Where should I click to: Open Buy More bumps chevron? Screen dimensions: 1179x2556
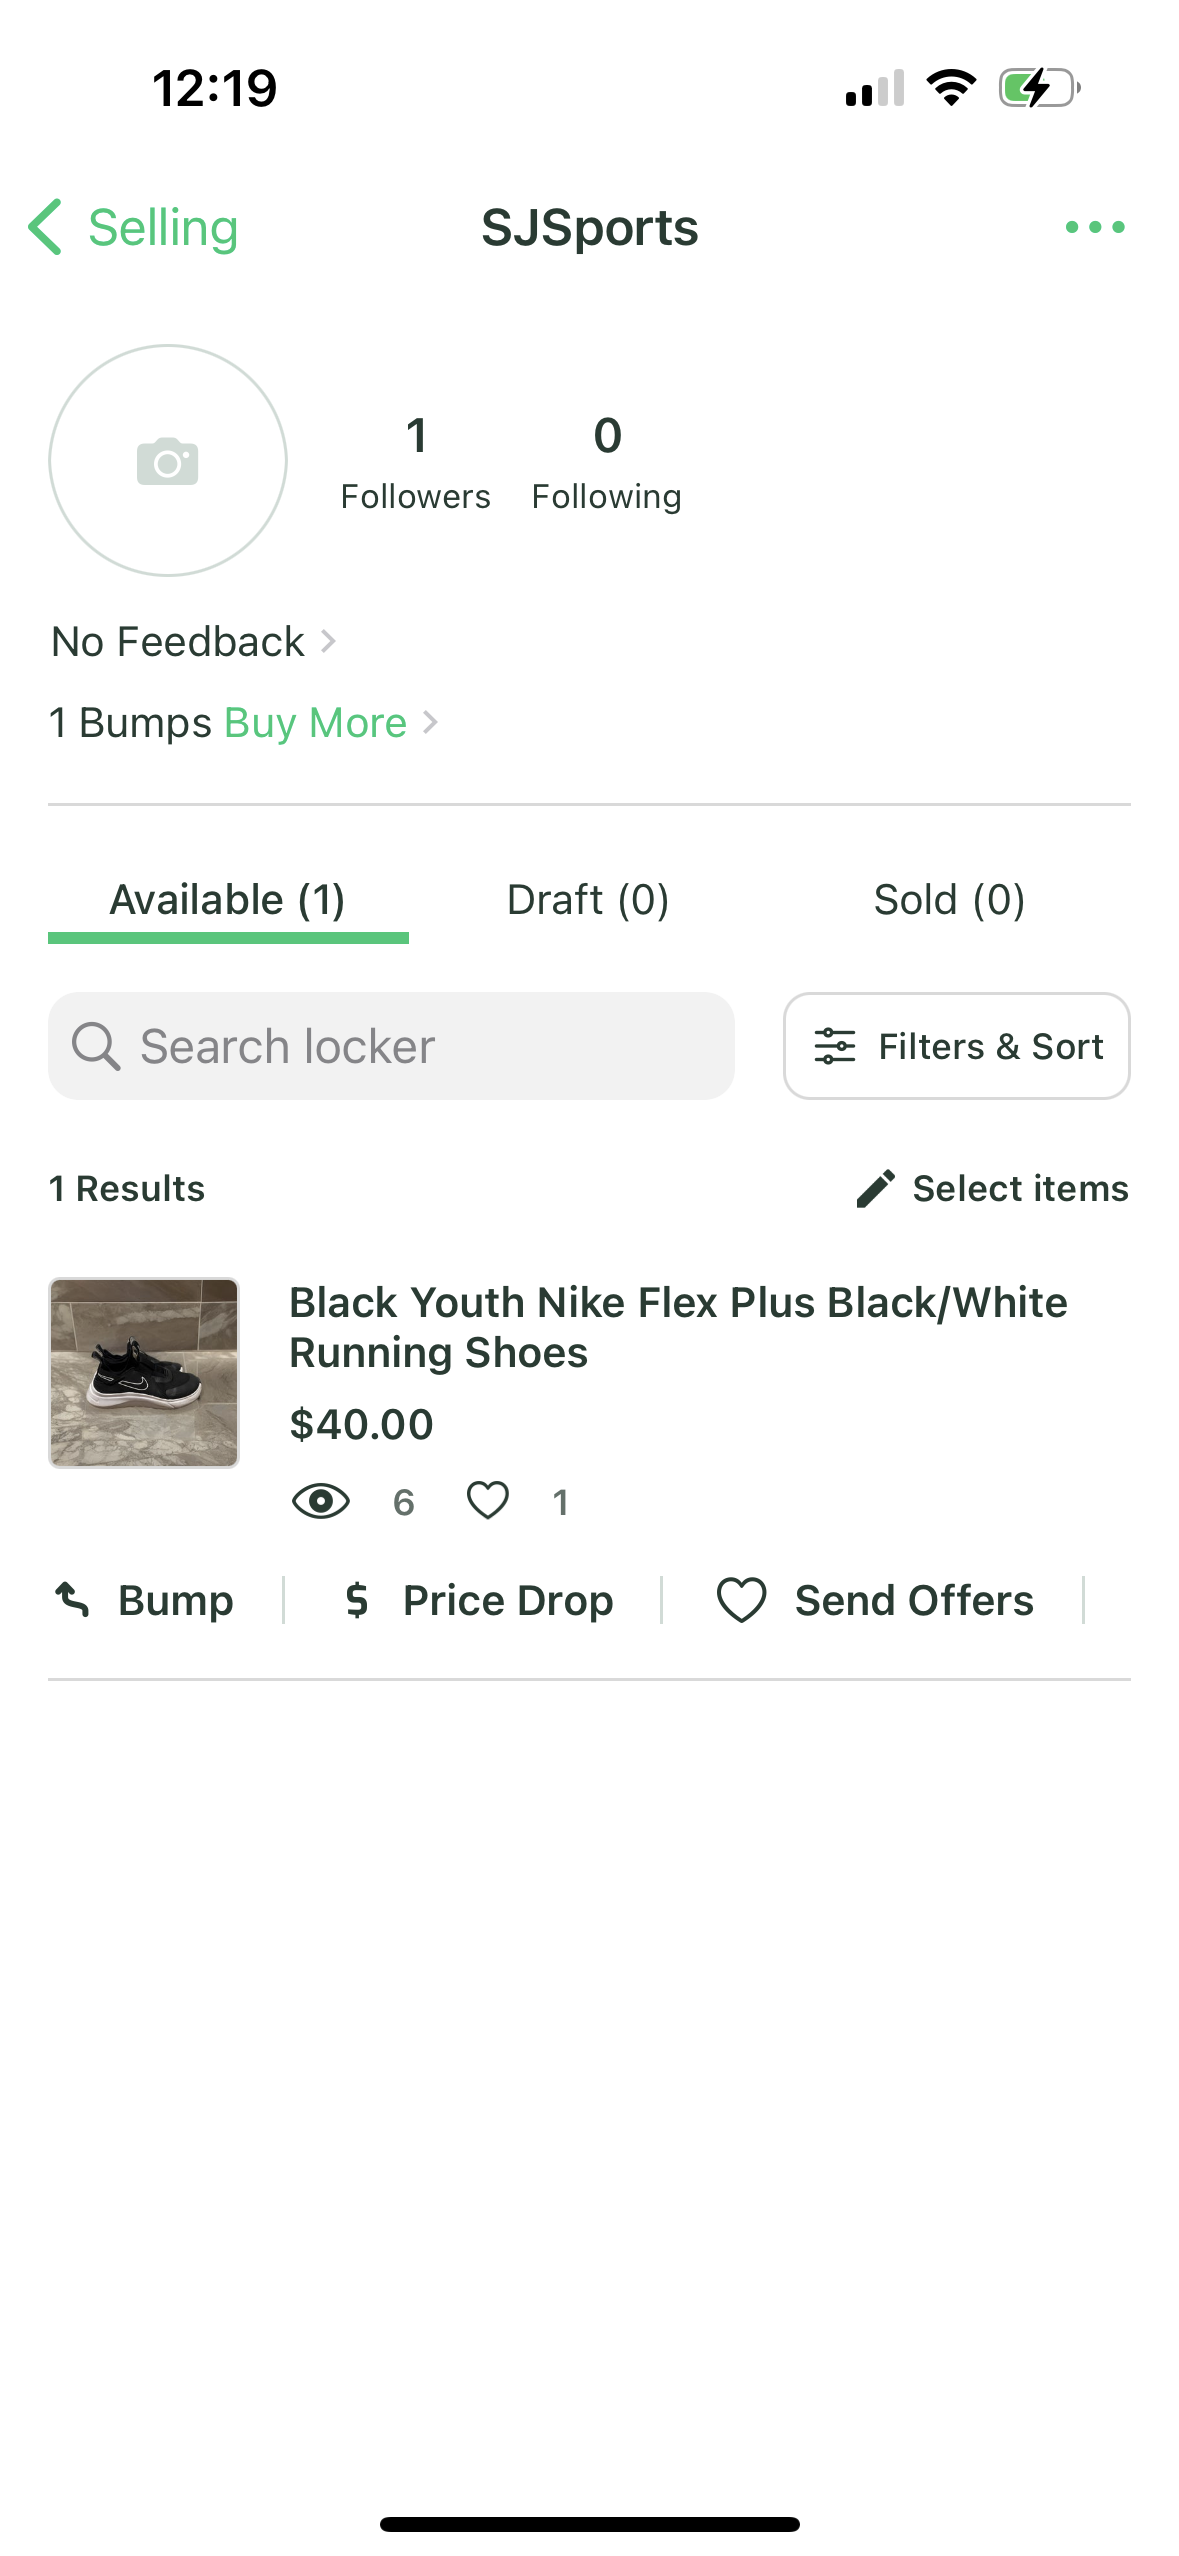tap(430, 722)
